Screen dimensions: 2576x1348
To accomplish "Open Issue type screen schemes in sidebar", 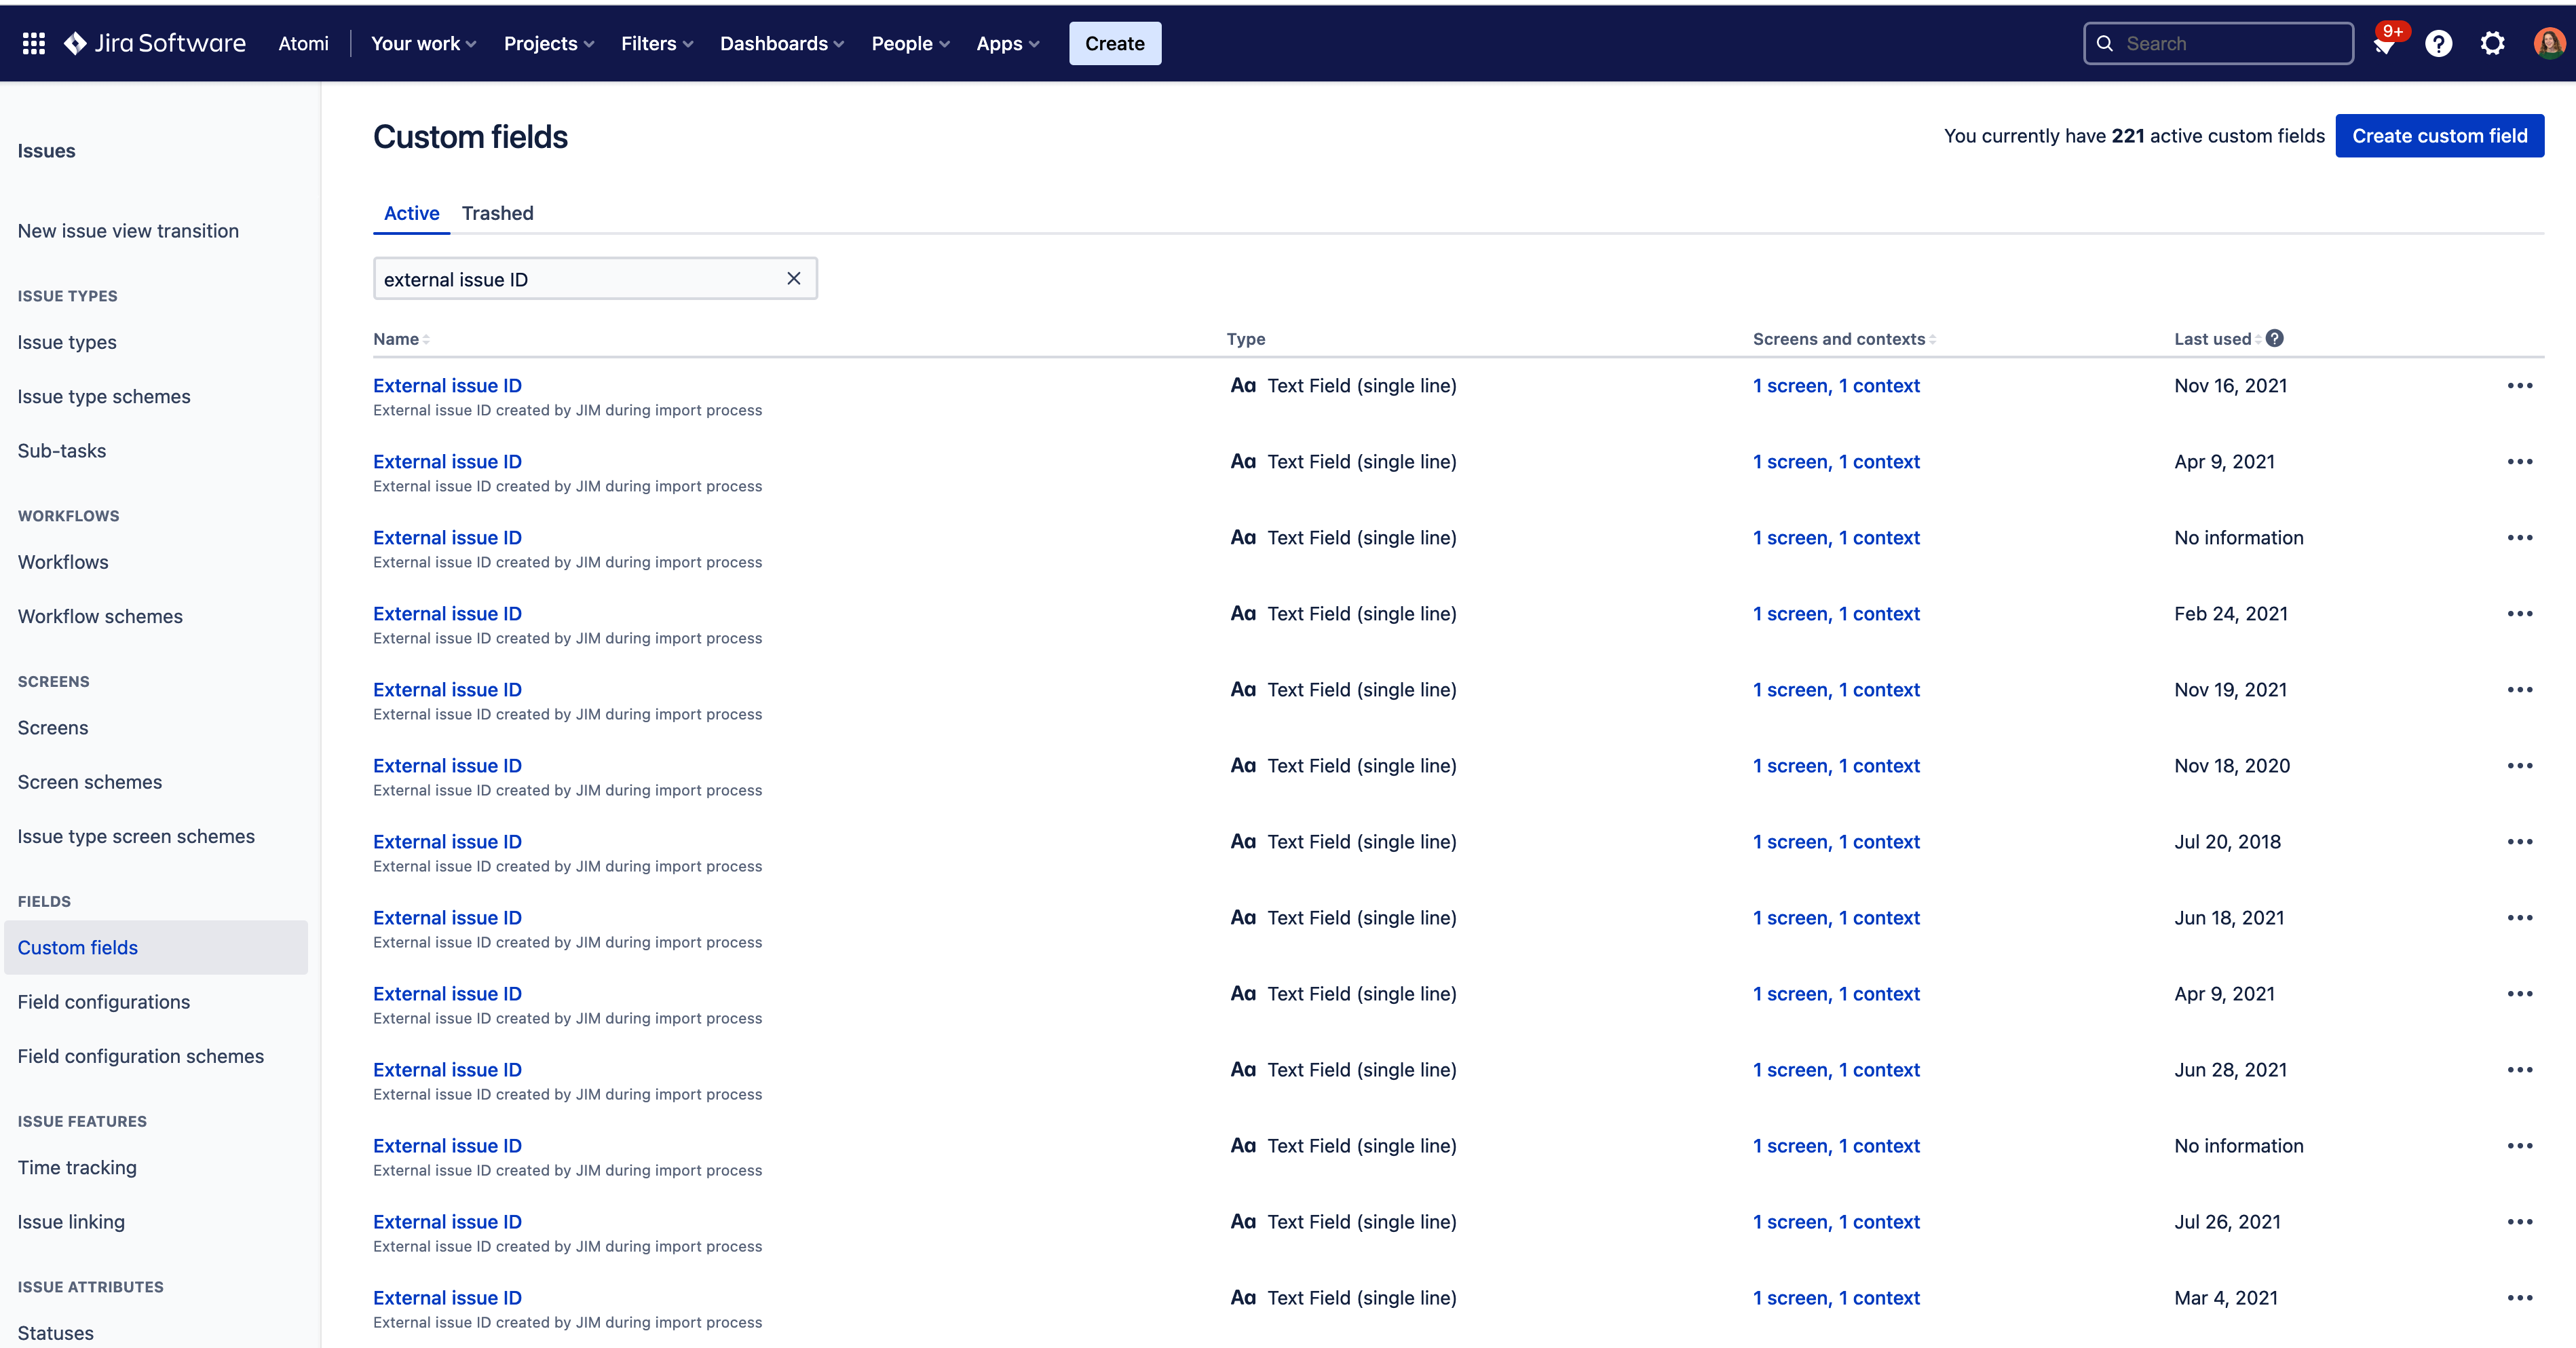I will click(136, 836).
